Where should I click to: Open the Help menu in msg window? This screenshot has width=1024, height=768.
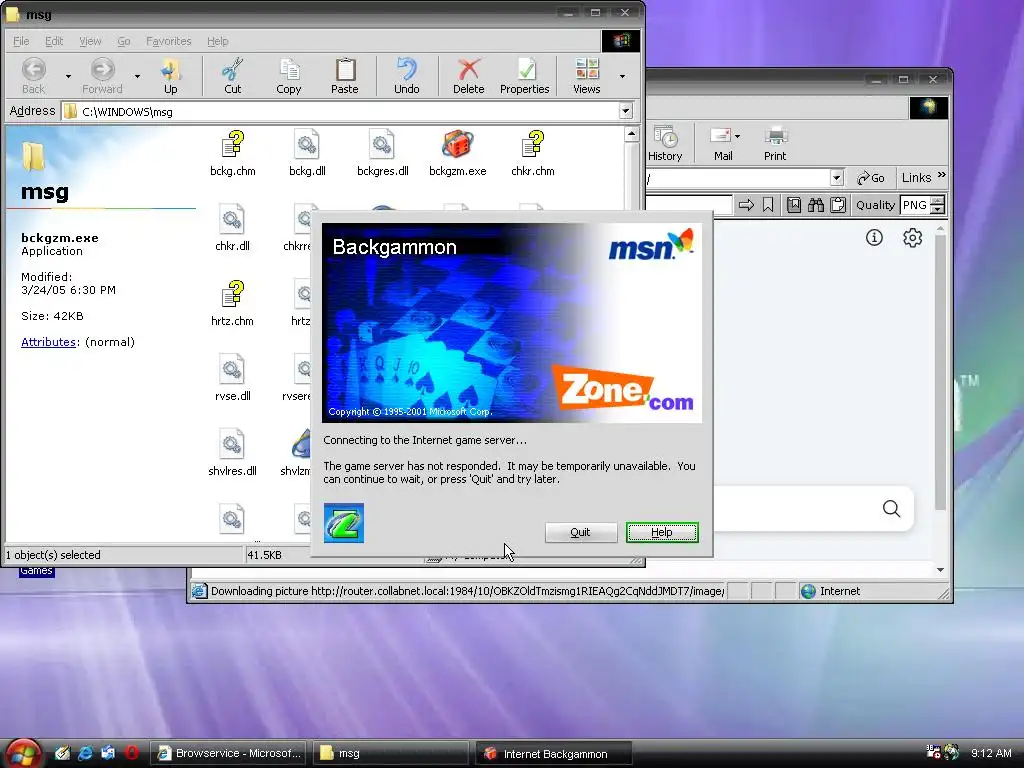(x=217, y=41)
